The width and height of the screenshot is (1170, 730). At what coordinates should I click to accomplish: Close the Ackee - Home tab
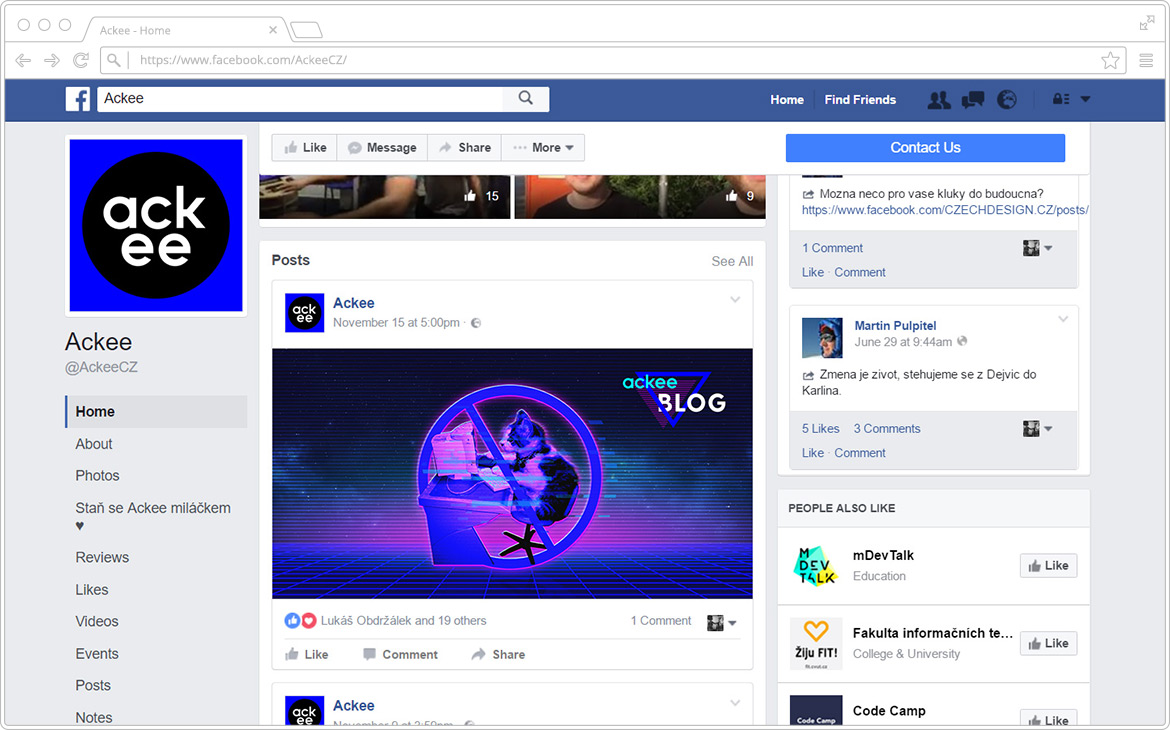[273, 30]
